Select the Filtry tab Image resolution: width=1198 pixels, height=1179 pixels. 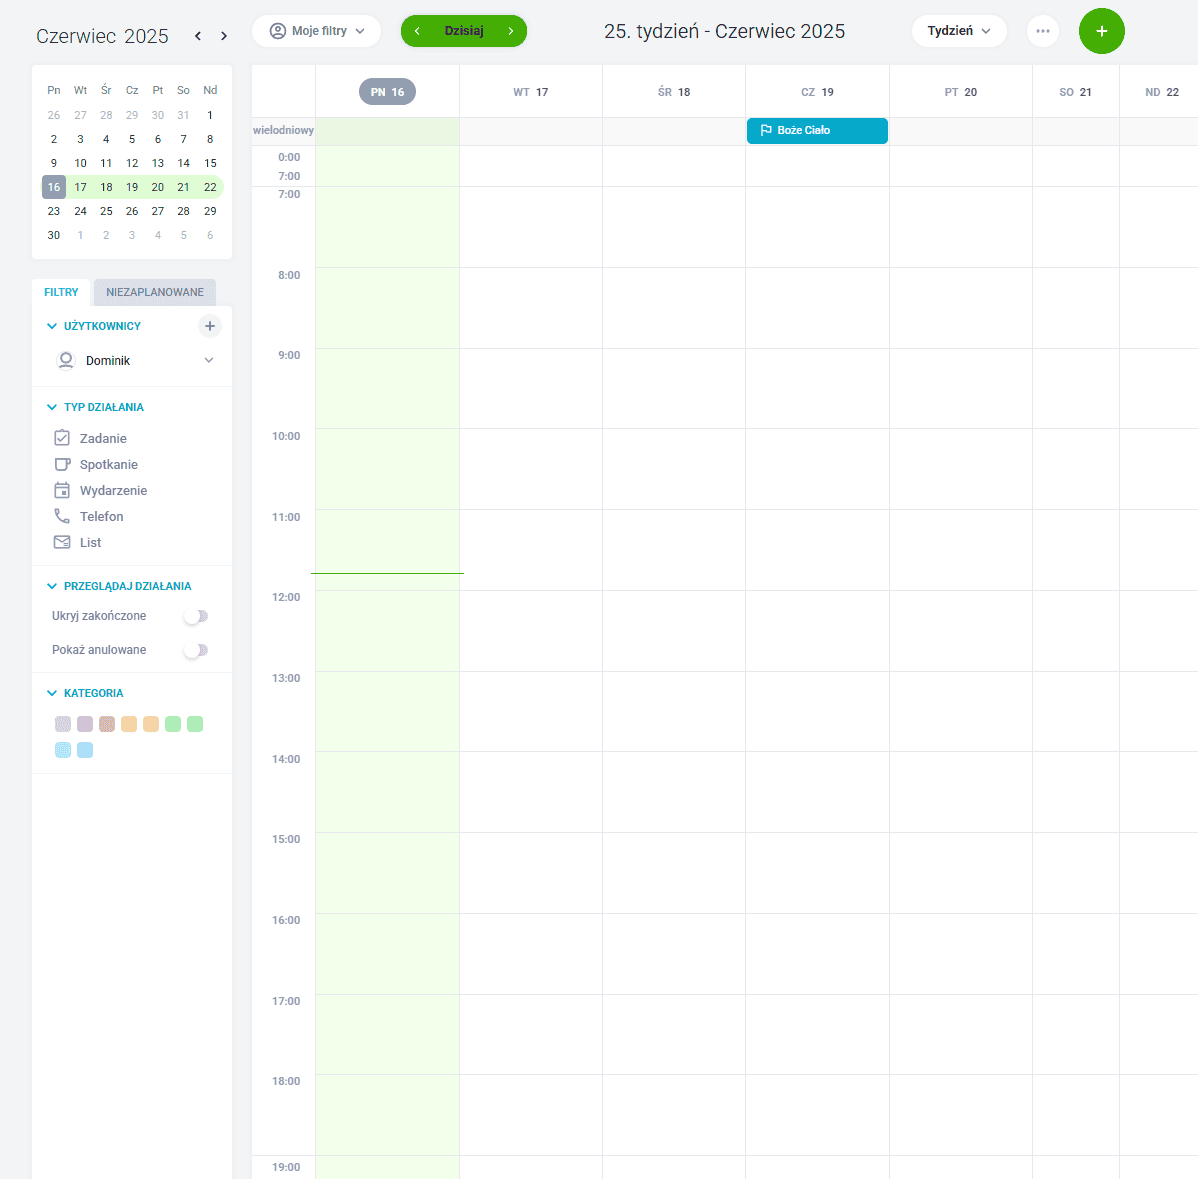coord(61,292)
